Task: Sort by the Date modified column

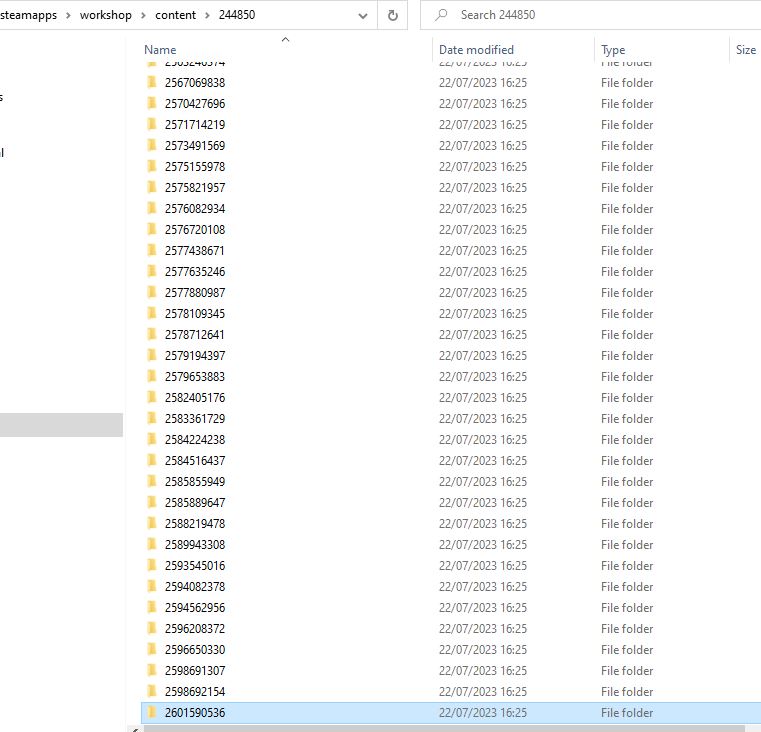Action: [x=476, y=50]
